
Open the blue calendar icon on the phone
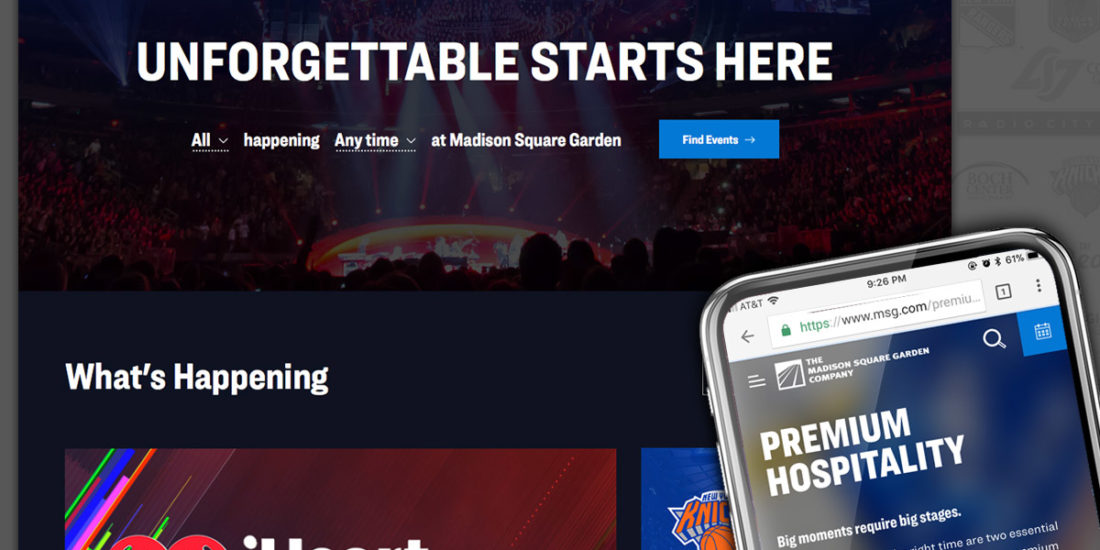click(1042, 330)
